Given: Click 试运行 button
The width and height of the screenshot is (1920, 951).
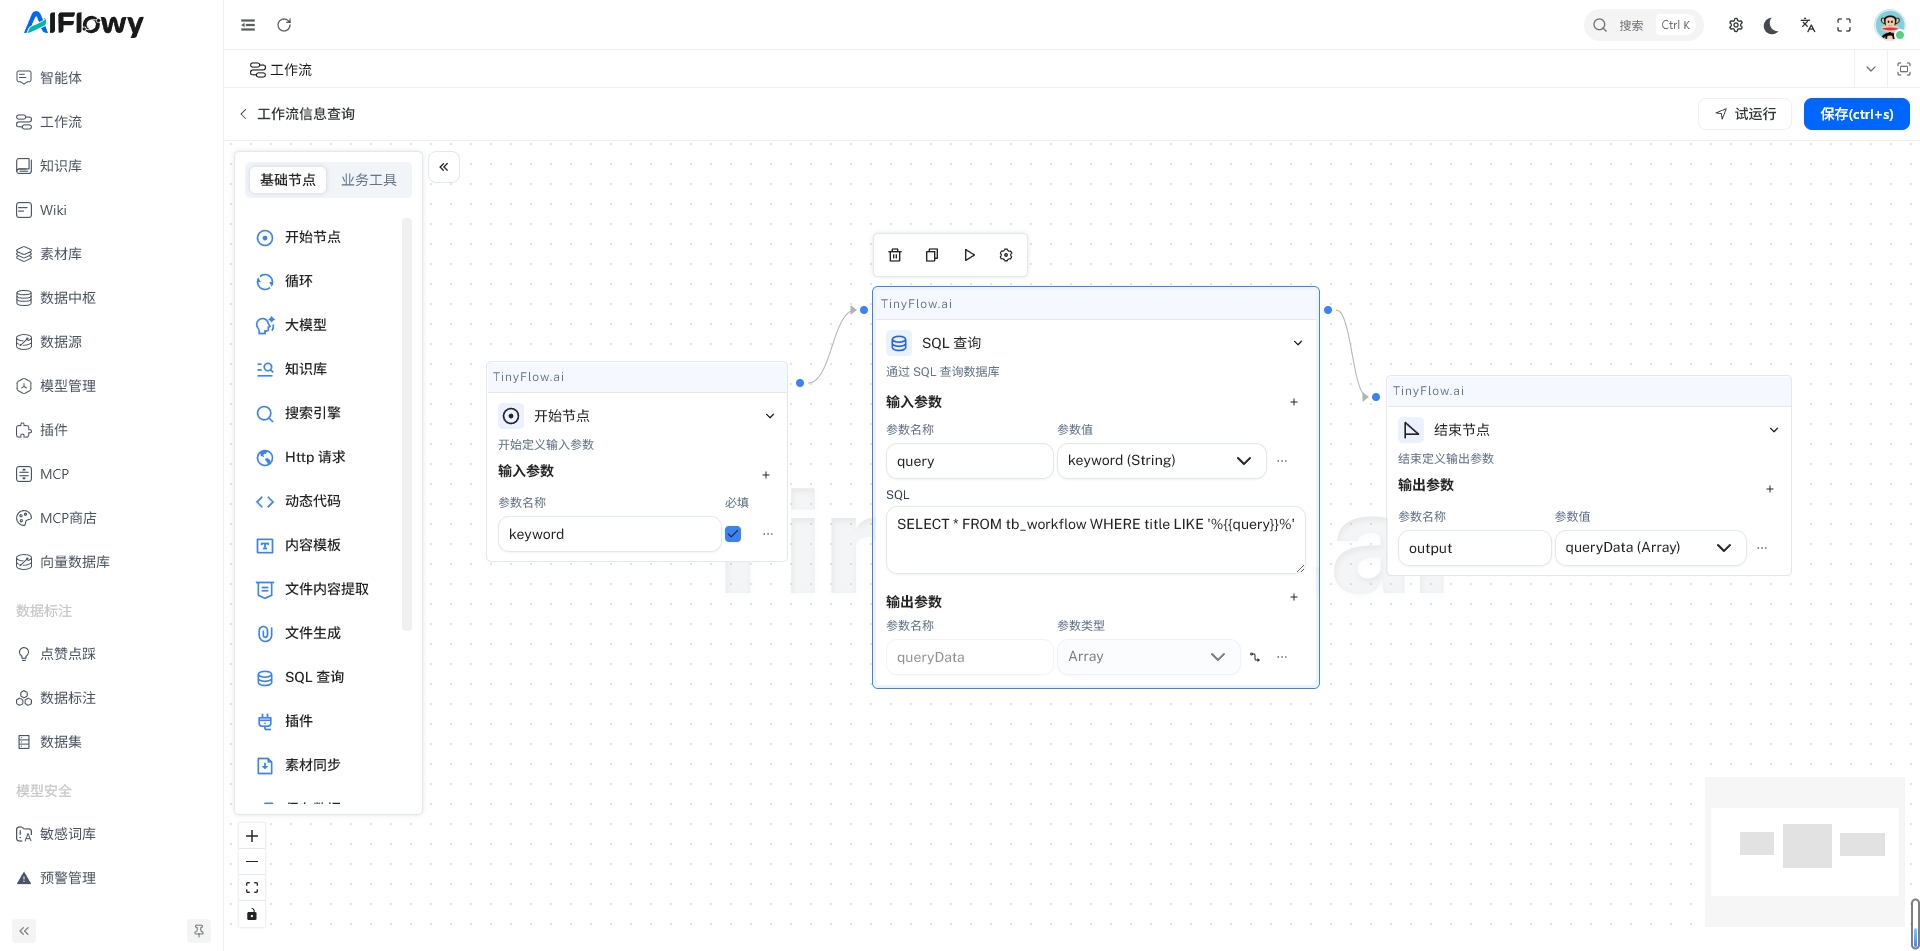Looking at the screenshot, I should tap(1745, 114).
